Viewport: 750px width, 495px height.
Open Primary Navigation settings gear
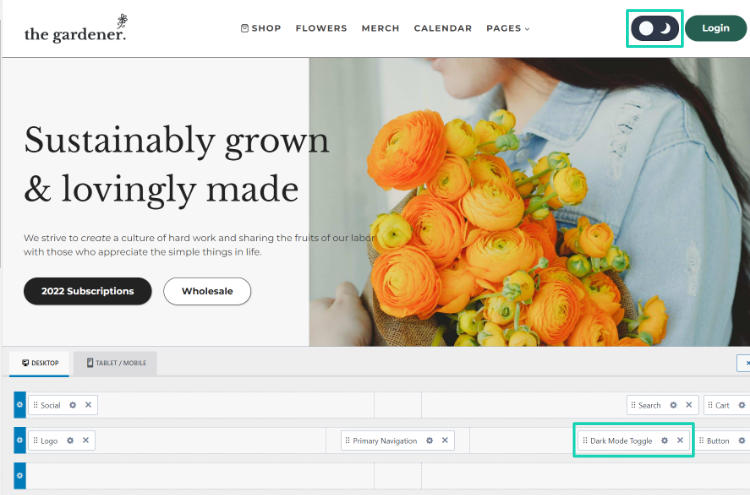click(x=429, y=440)
